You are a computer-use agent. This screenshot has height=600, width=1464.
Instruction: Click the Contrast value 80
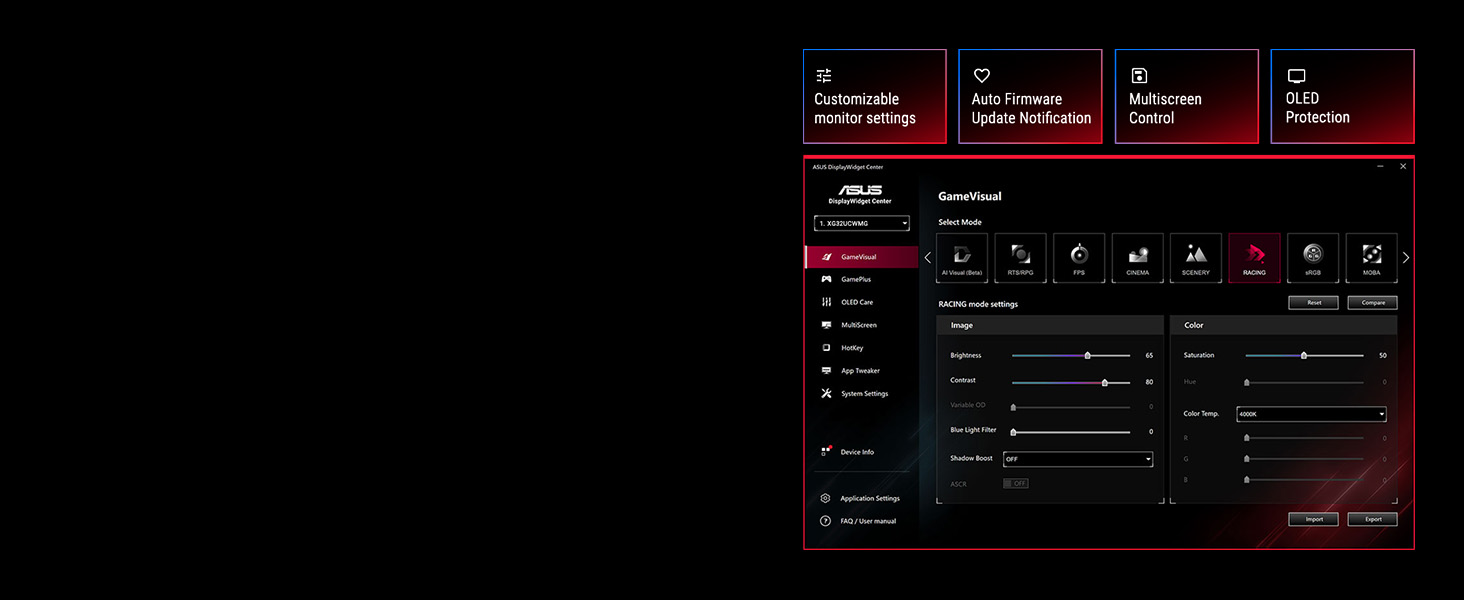click(1149, 381)
